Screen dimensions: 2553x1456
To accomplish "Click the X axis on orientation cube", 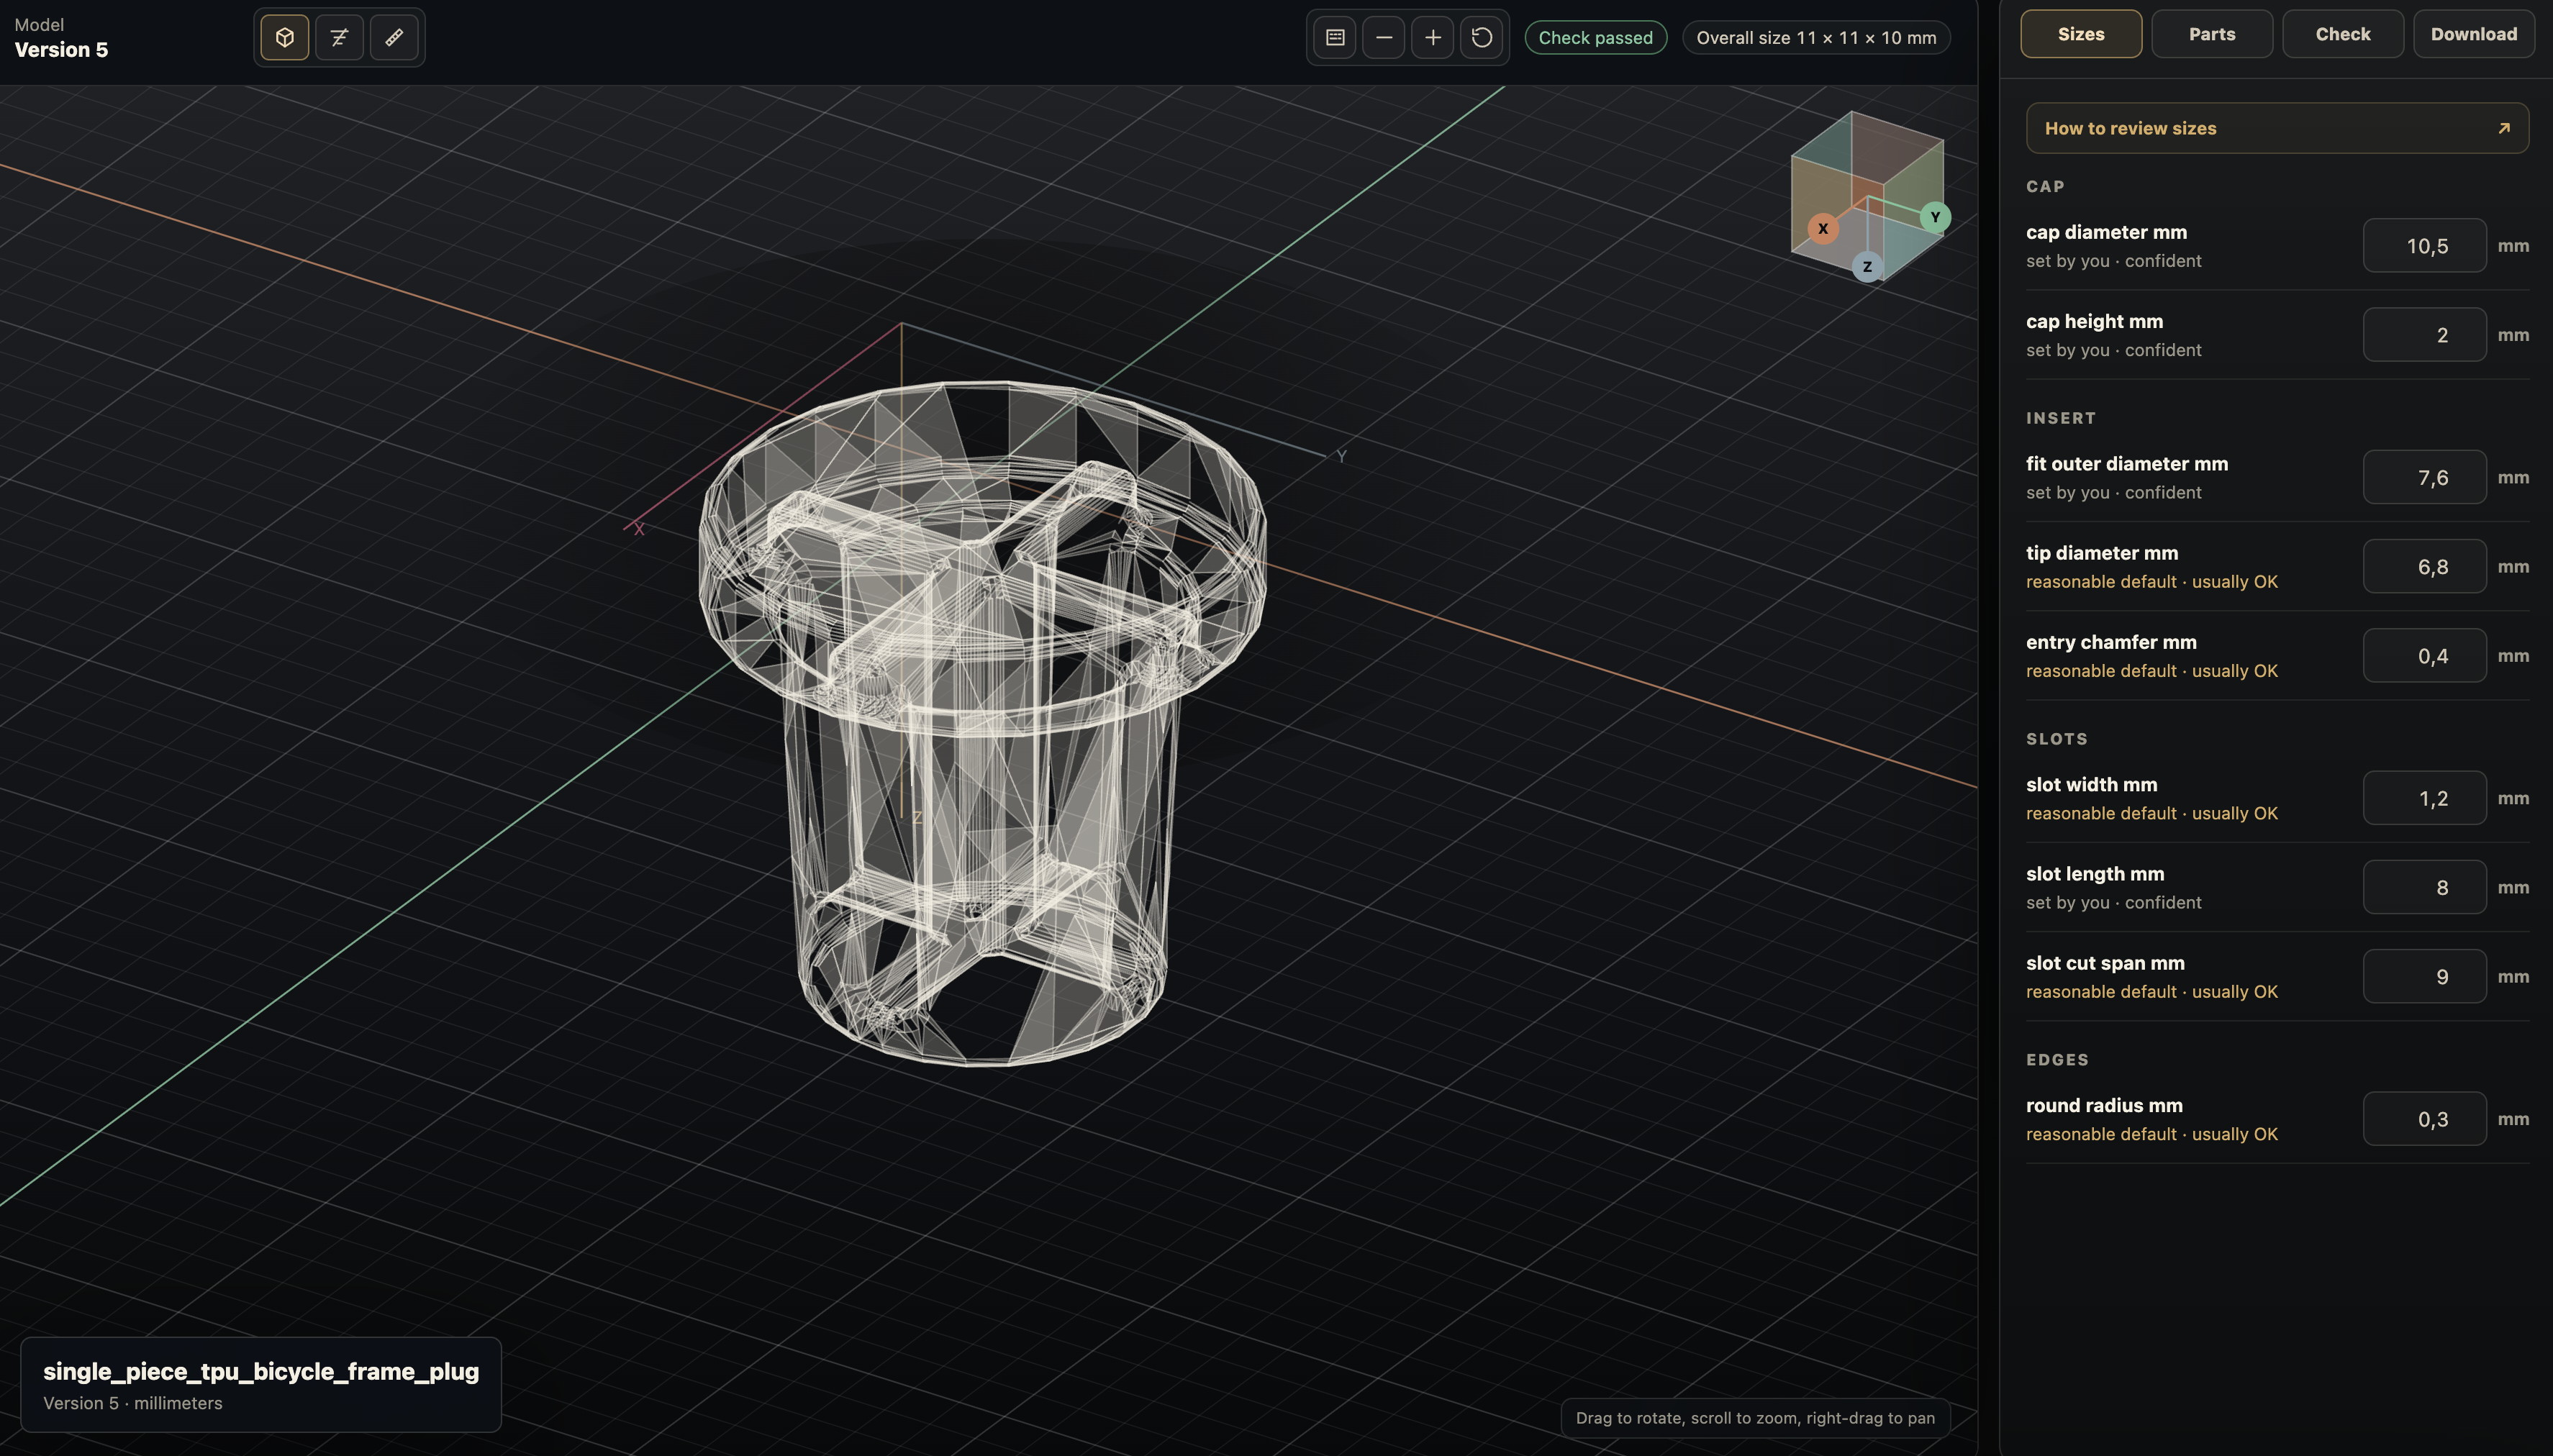I will point(1823,228).
